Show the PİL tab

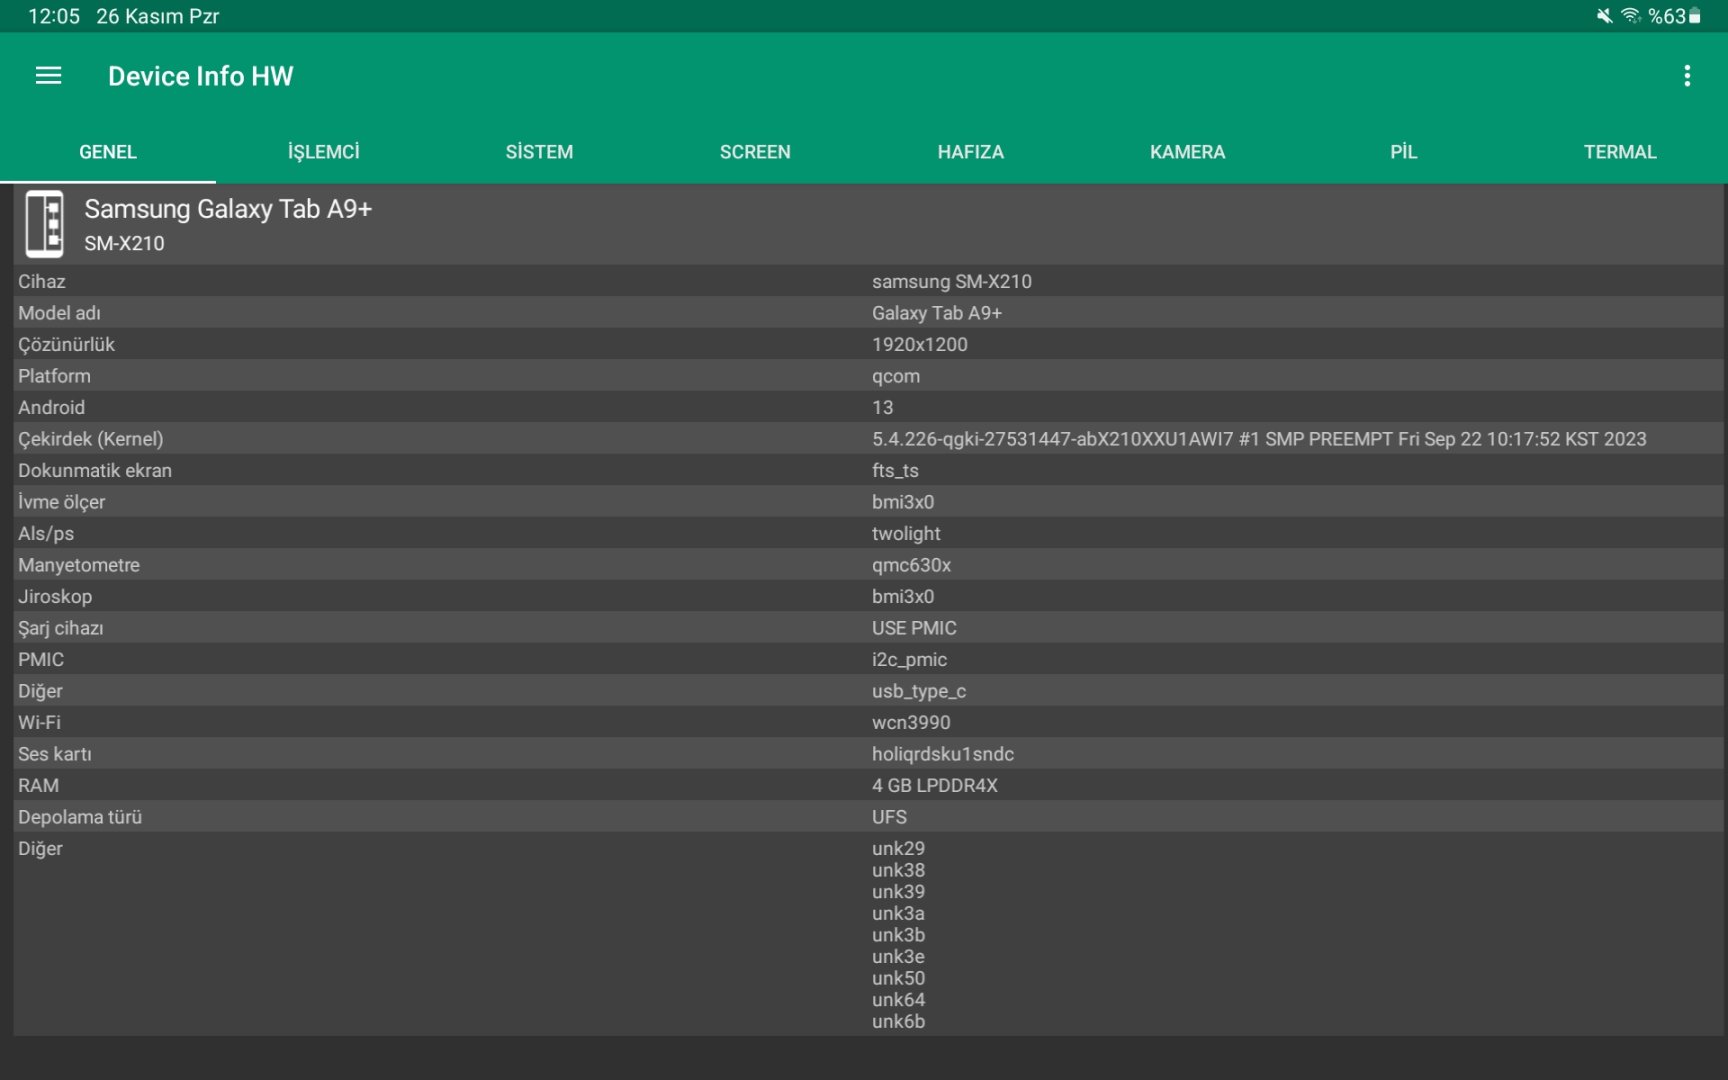(1404, 152)
